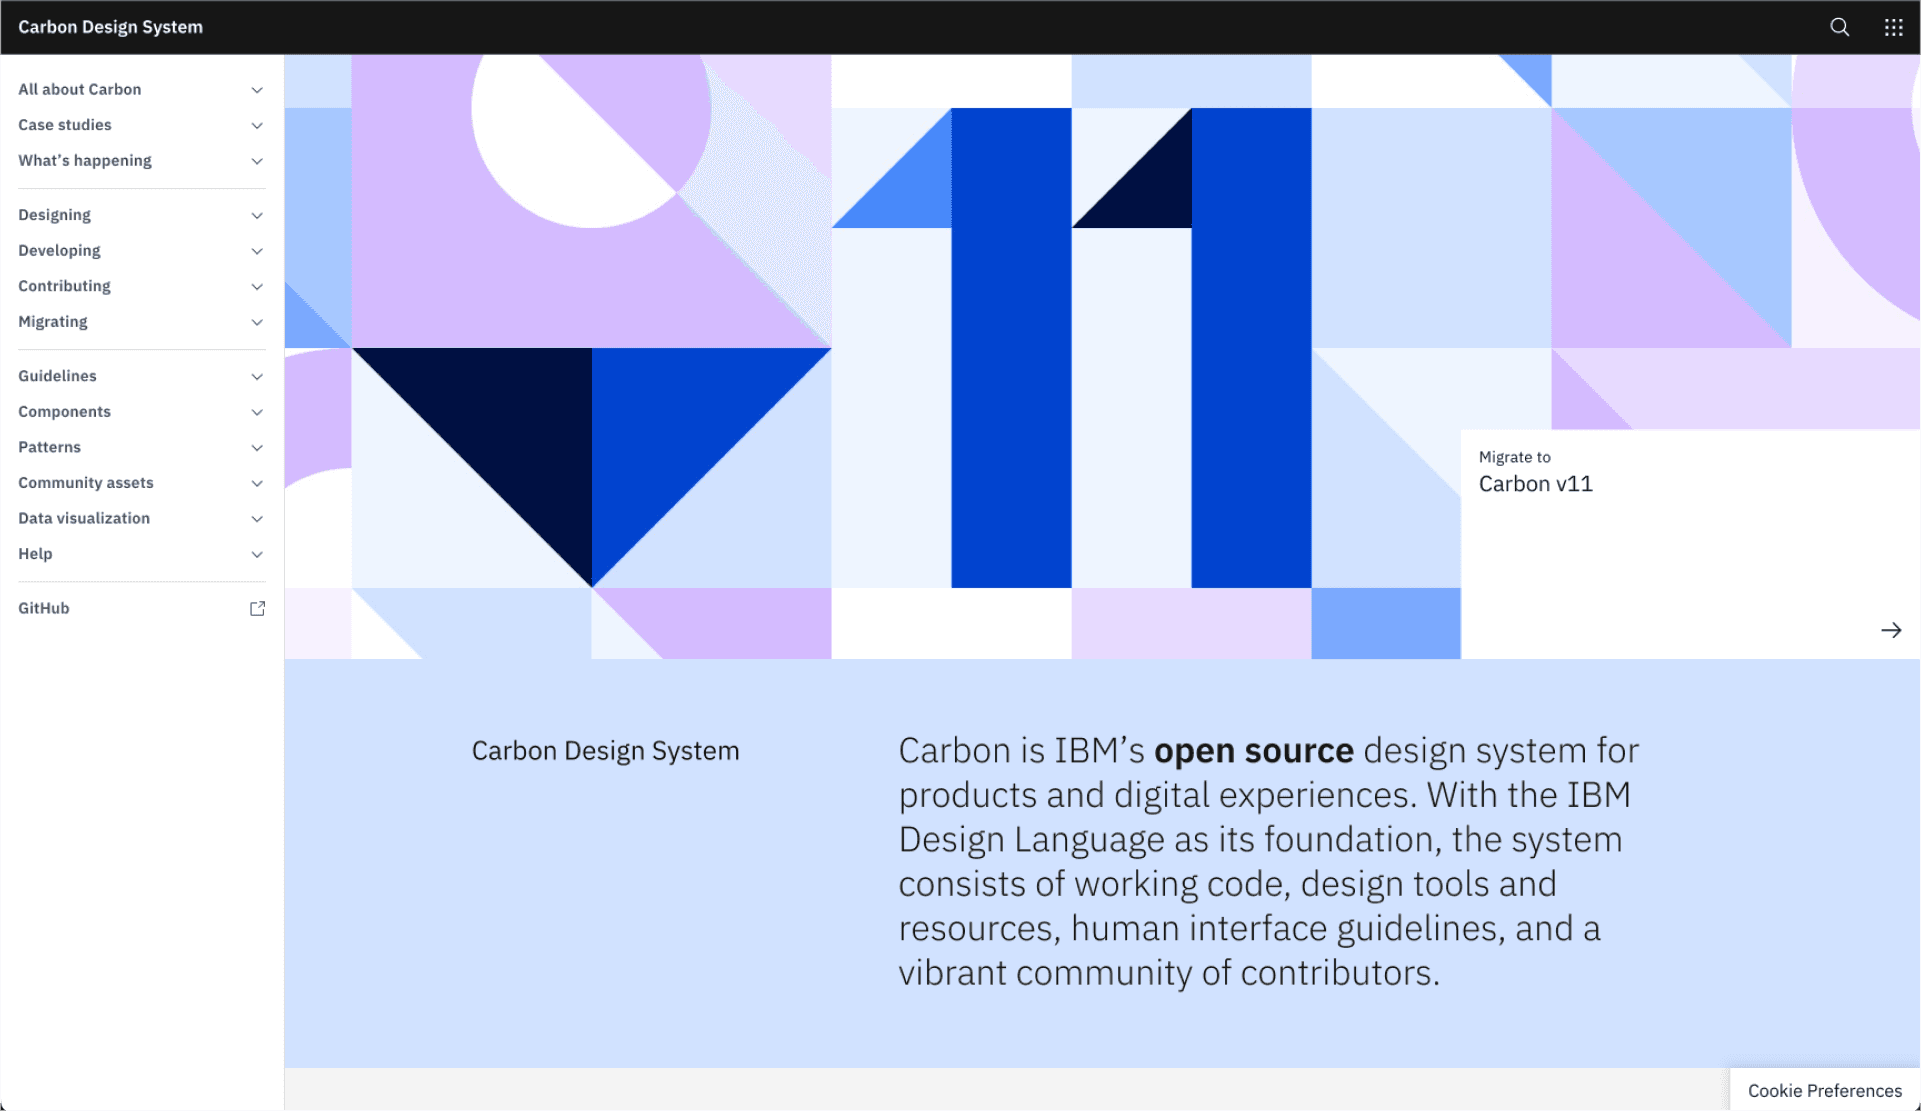Open the Developing menu item
Screen dimensions: 1921x1111
pyautogui.click(x=60, y=250)
